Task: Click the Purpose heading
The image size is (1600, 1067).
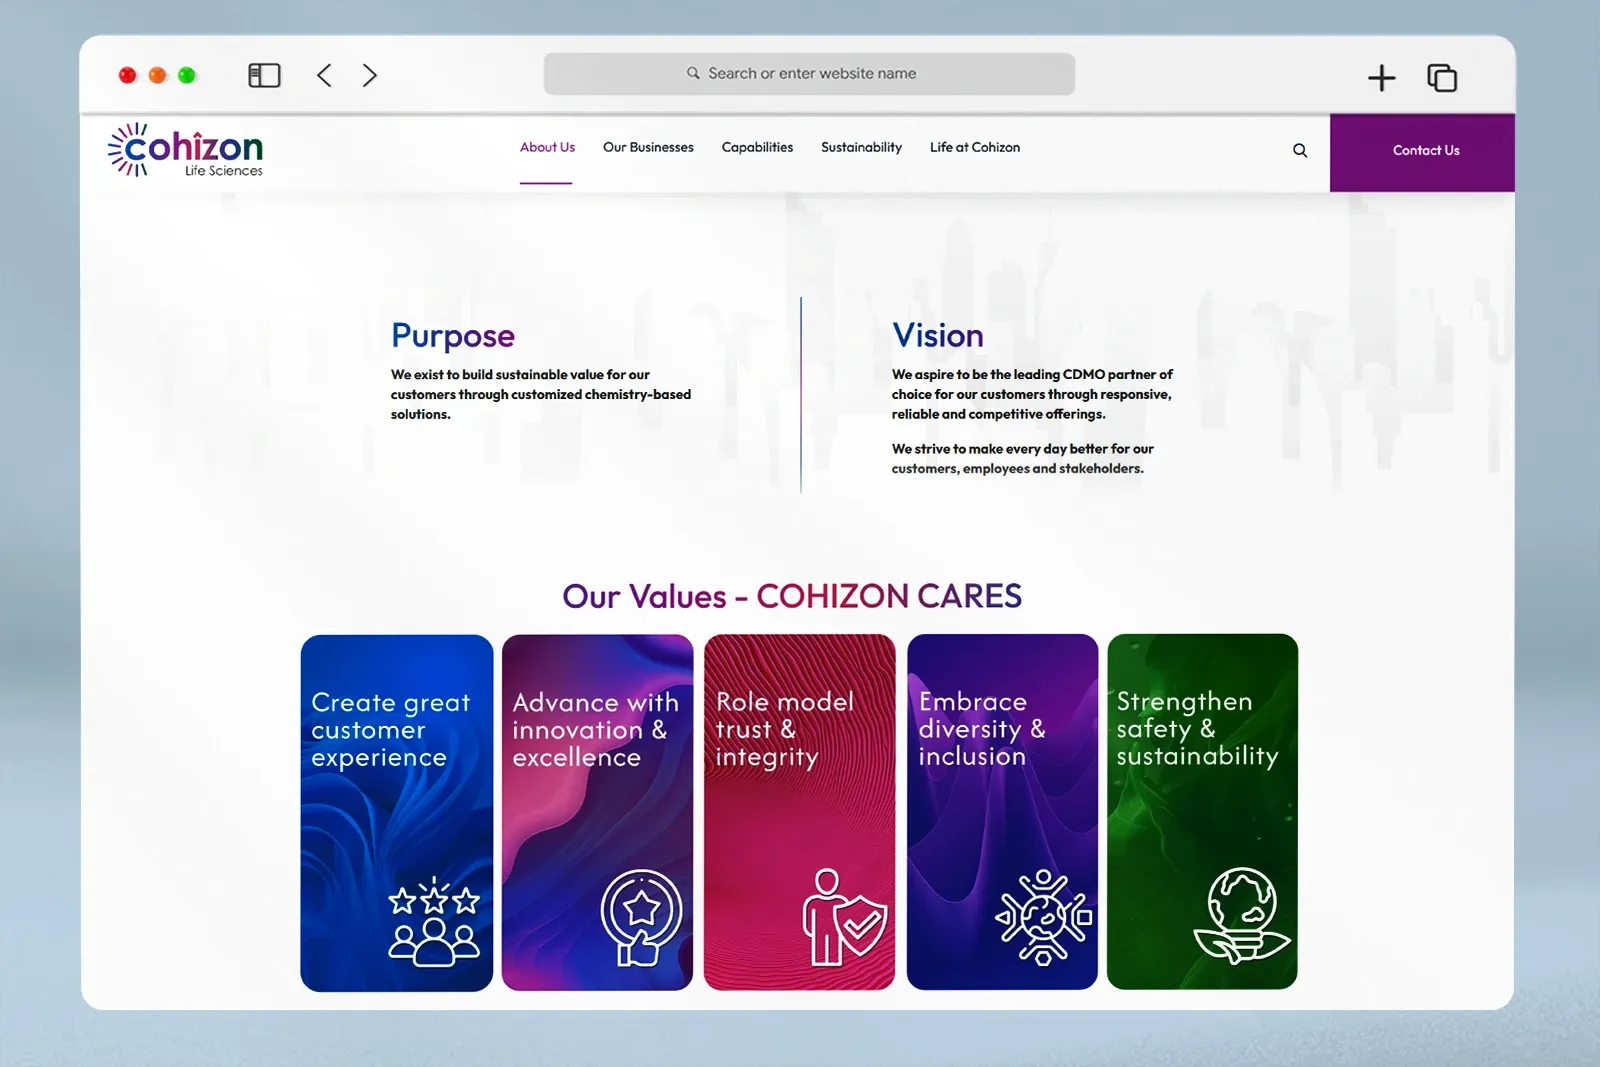Action: click(453, 336)
